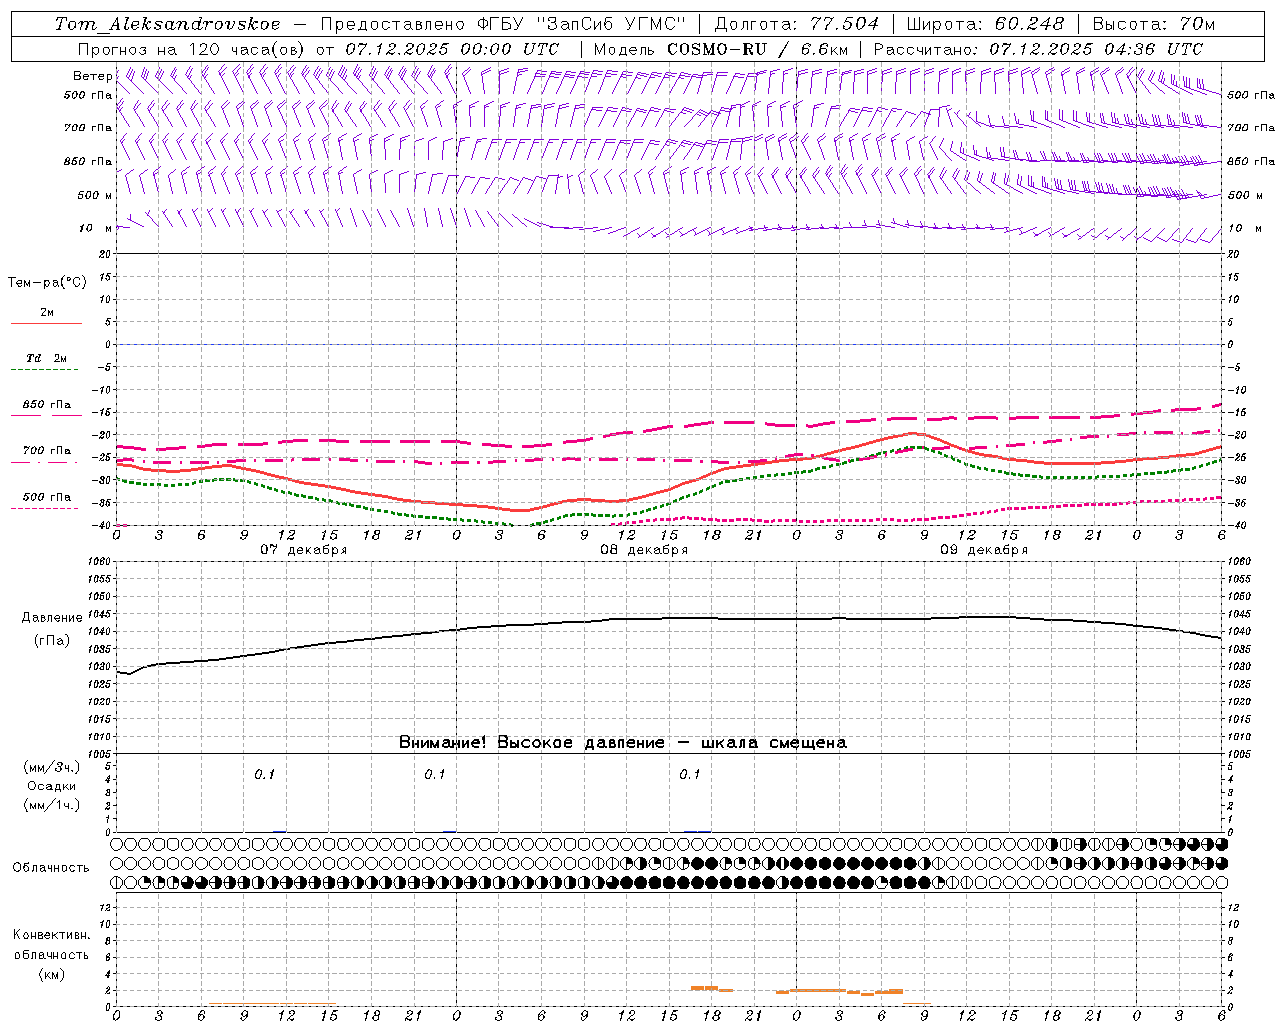Click the Давление pressure panel label
The image size is (1280, 1024).
(x=52, y=618)
